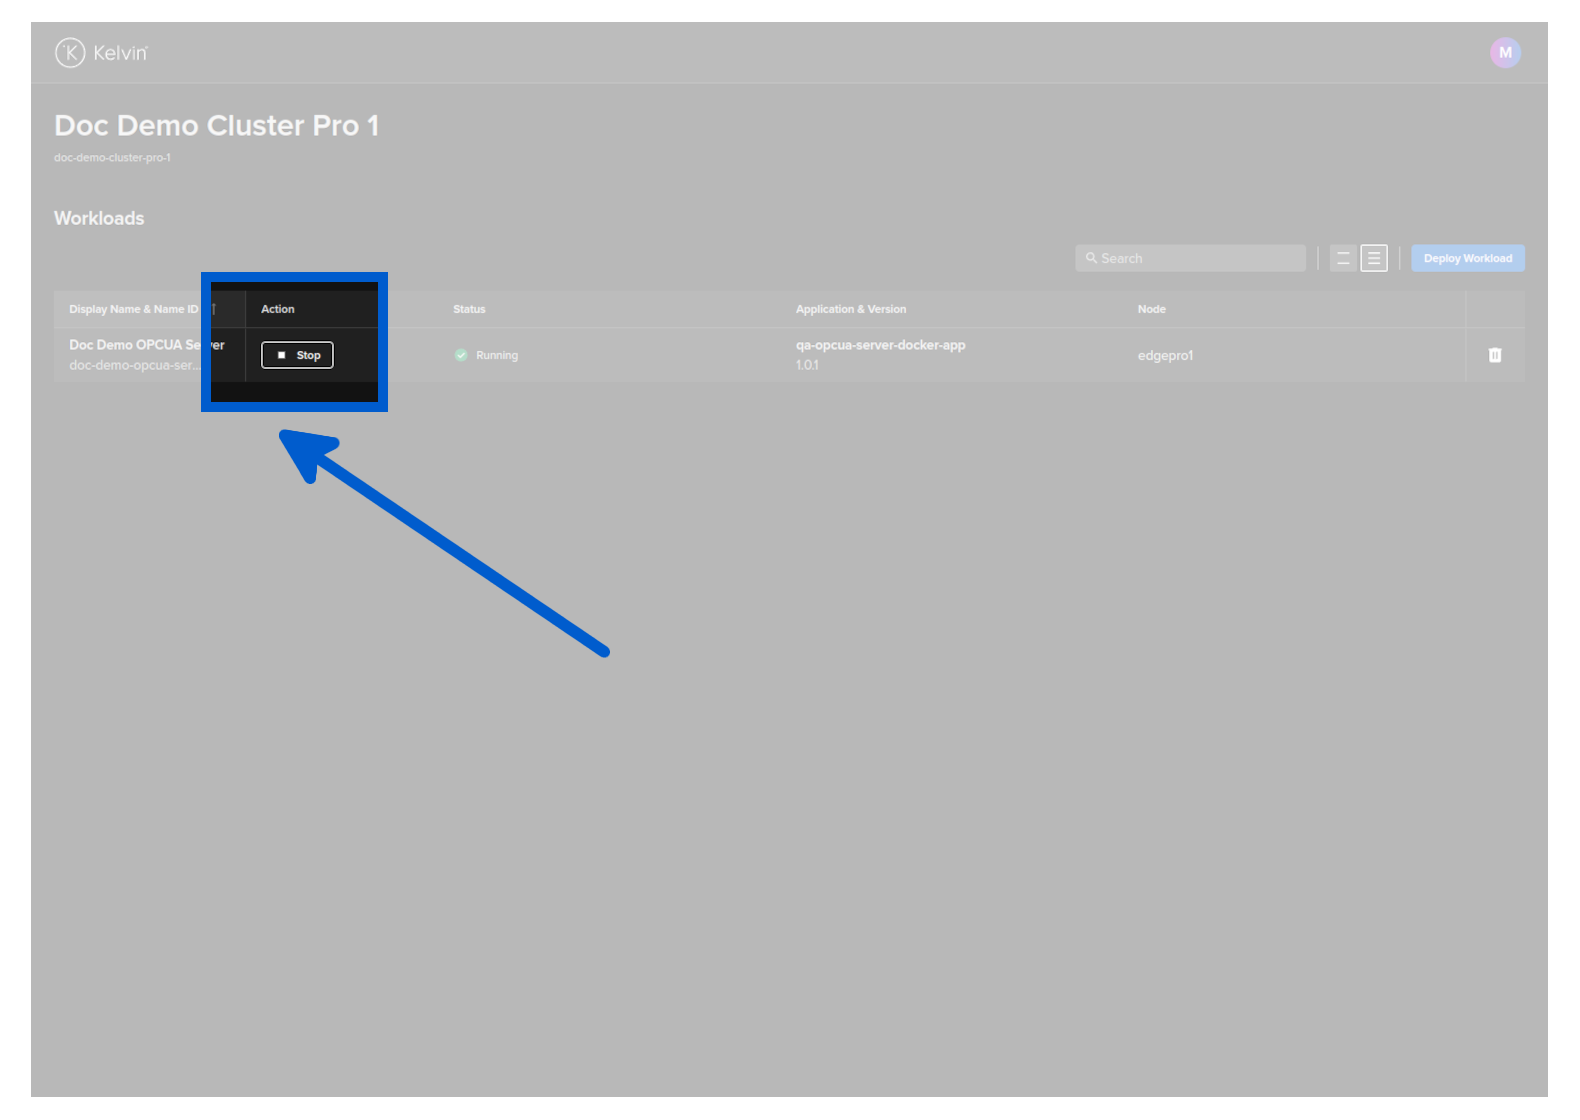This screenshot has width=1580, height=1120.
Task: Open the user avatar M menu
Action: [1504, 53]
